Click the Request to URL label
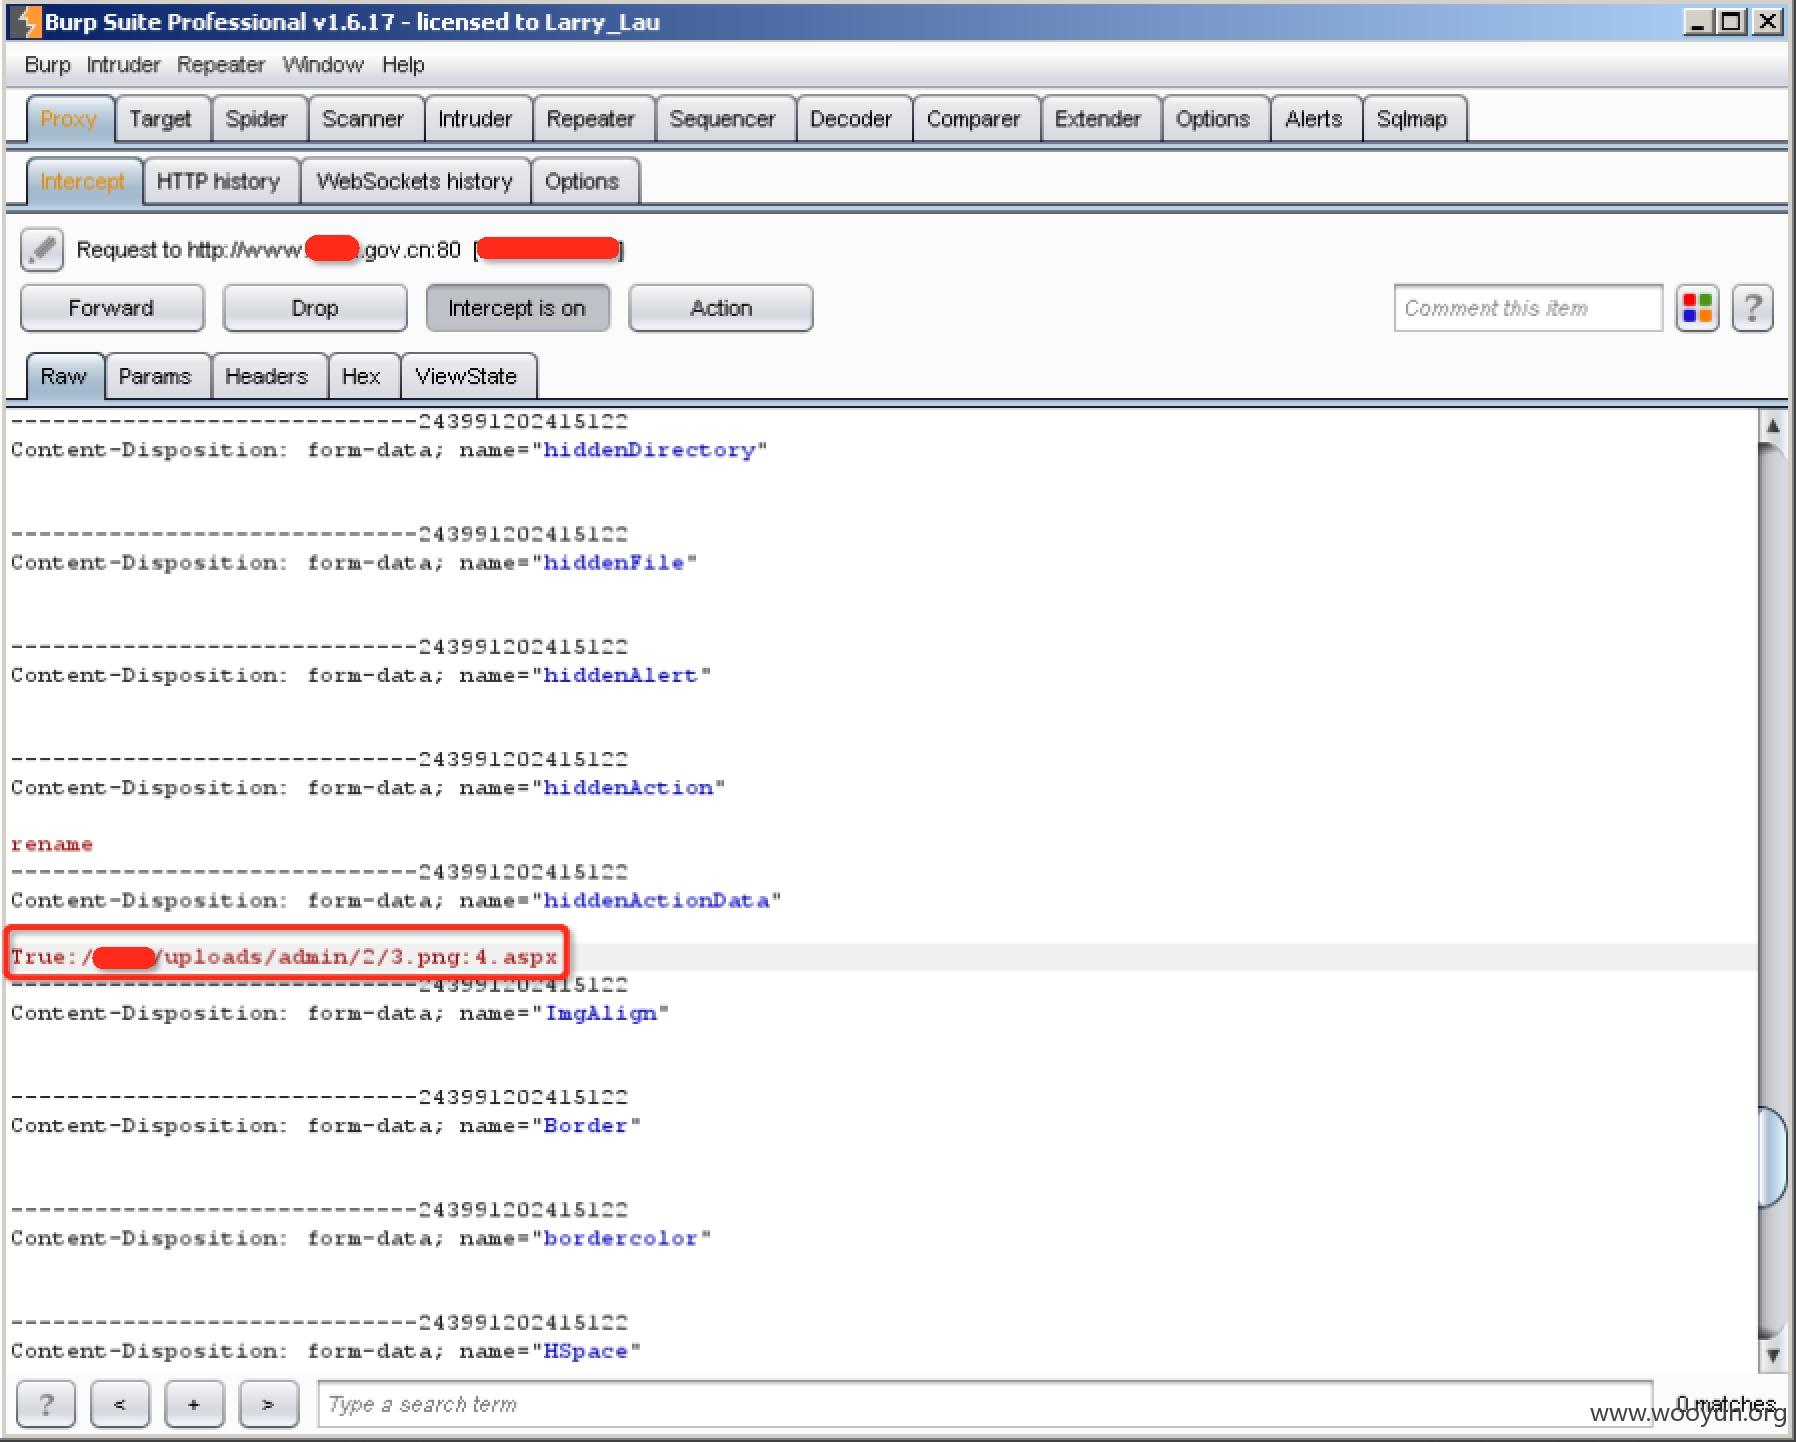The width and height of the screenshot is (1796, 1442). pyautogui.click(x=350, y=250)
